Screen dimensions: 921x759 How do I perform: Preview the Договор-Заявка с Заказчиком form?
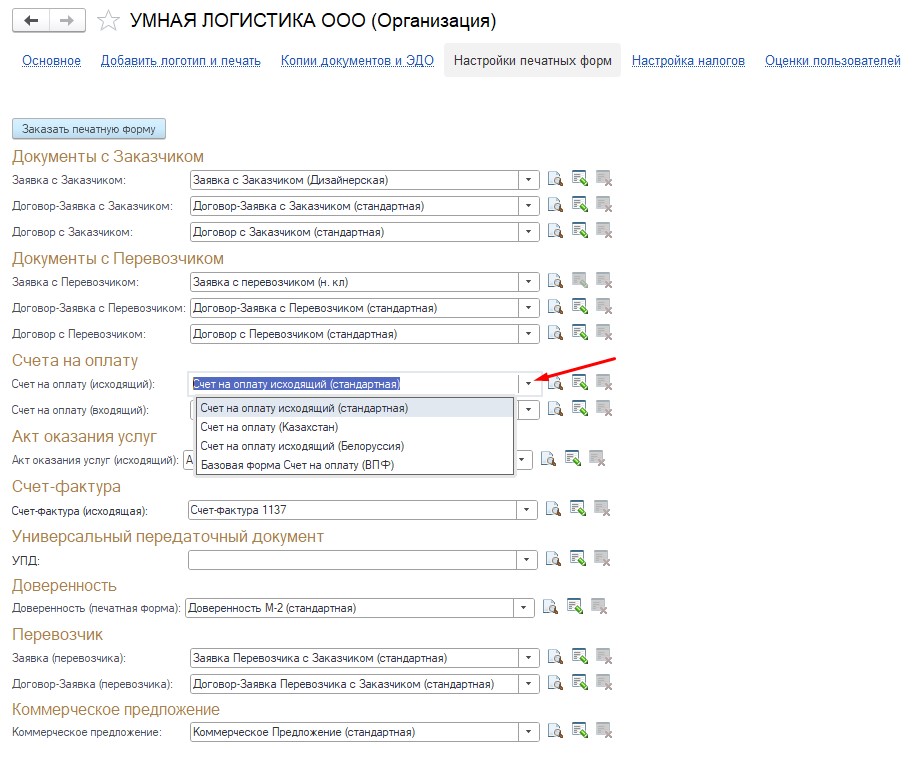click(x=555, y=204)
